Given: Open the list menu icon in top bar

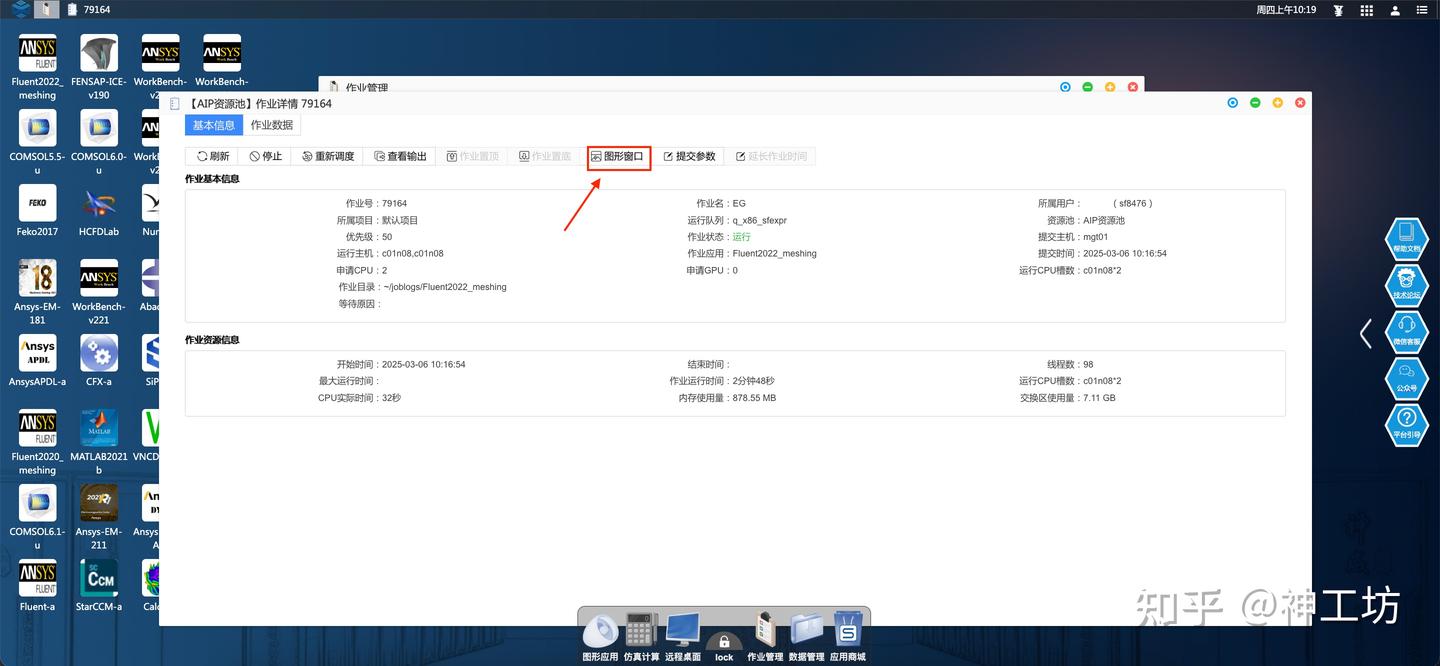Looking at the screenshot, I should click(1423, 10).
